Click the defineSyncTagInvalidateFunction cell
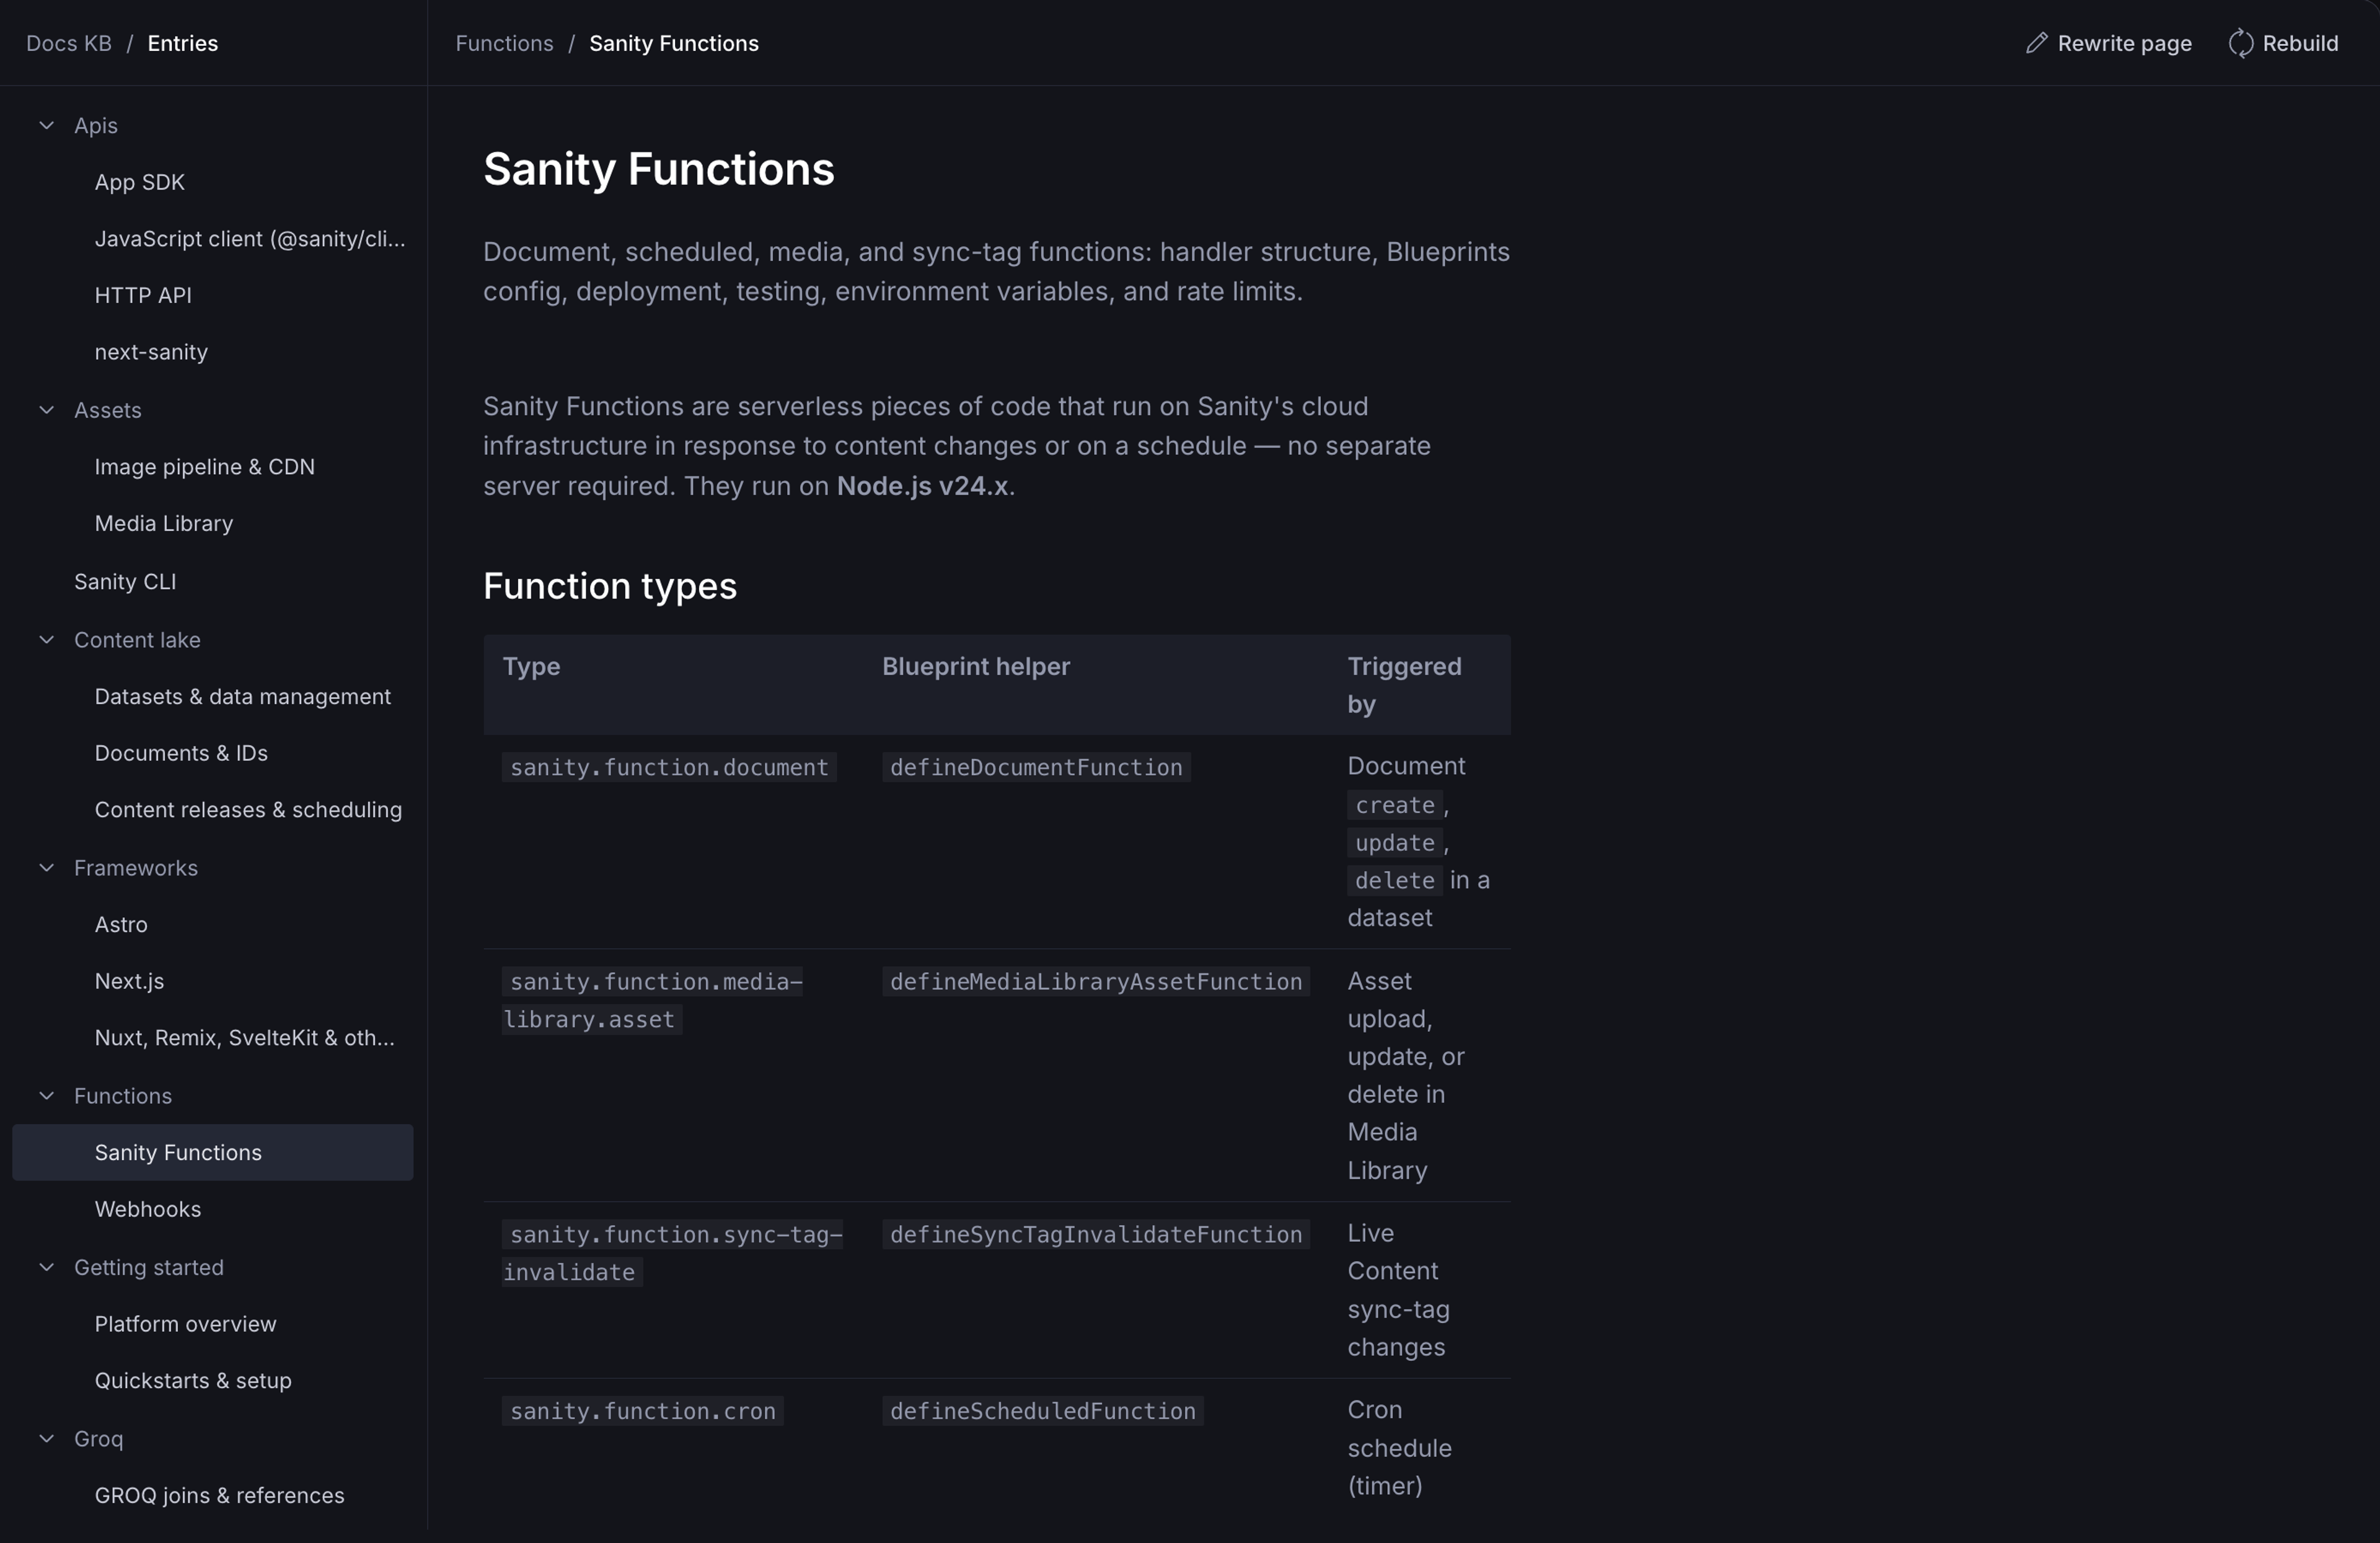This screenshot has height=1543, width=2380. pos(1096,1234)
